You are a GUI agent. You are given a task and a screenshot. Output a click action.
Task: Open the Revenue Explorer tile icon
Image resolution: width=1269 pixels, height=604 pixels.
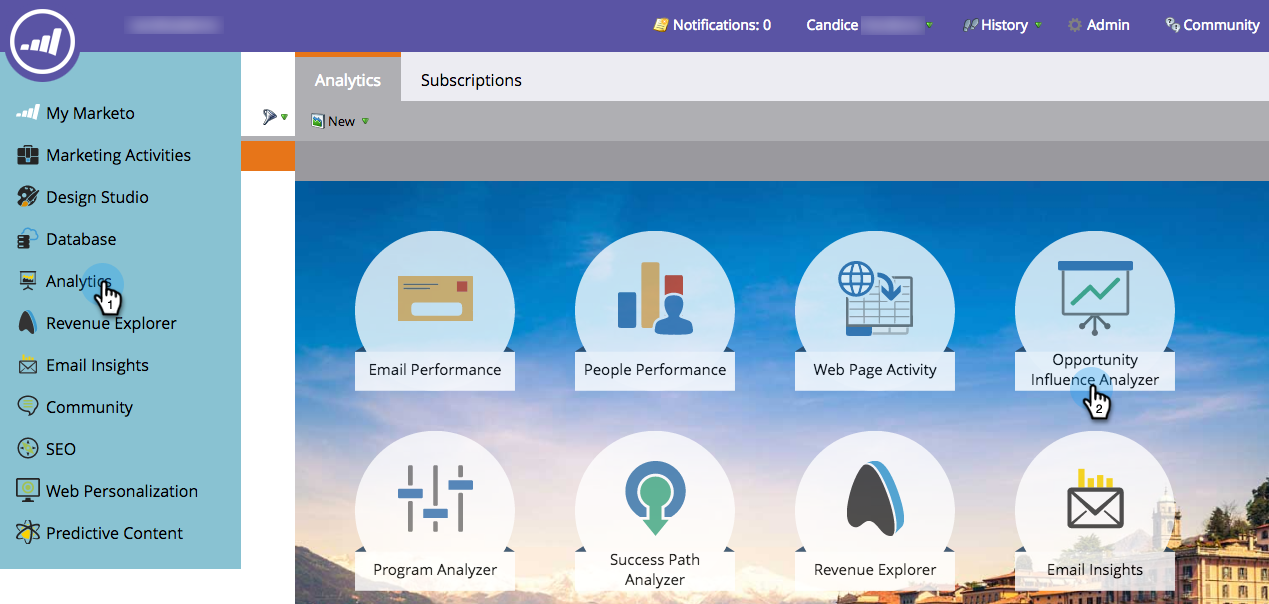[875, 498]
